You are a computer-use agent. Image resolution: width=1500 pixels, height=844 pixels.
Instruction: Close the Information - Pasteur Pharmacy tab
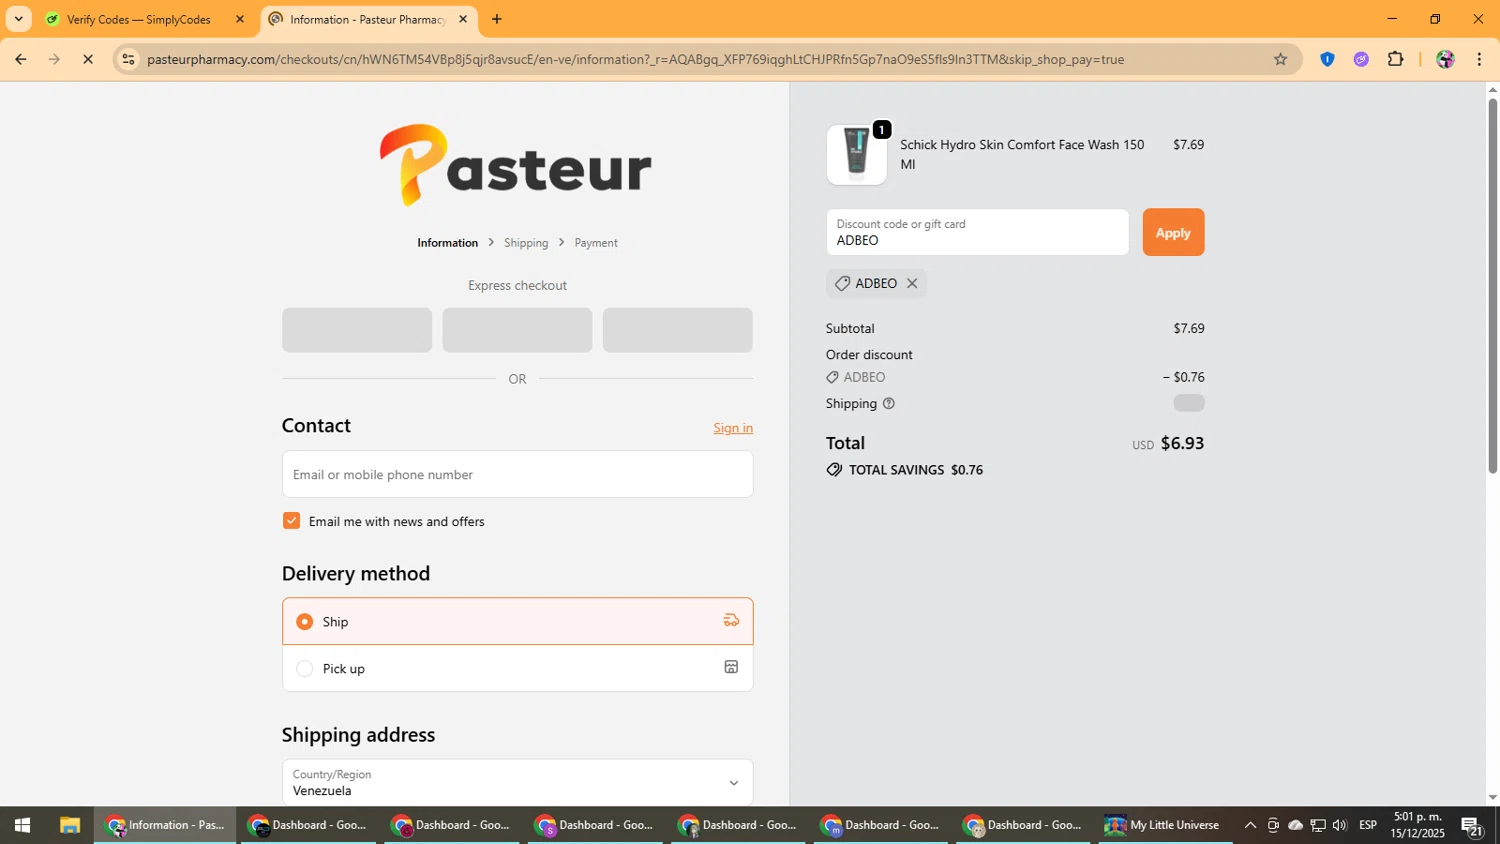click(463, 19)
